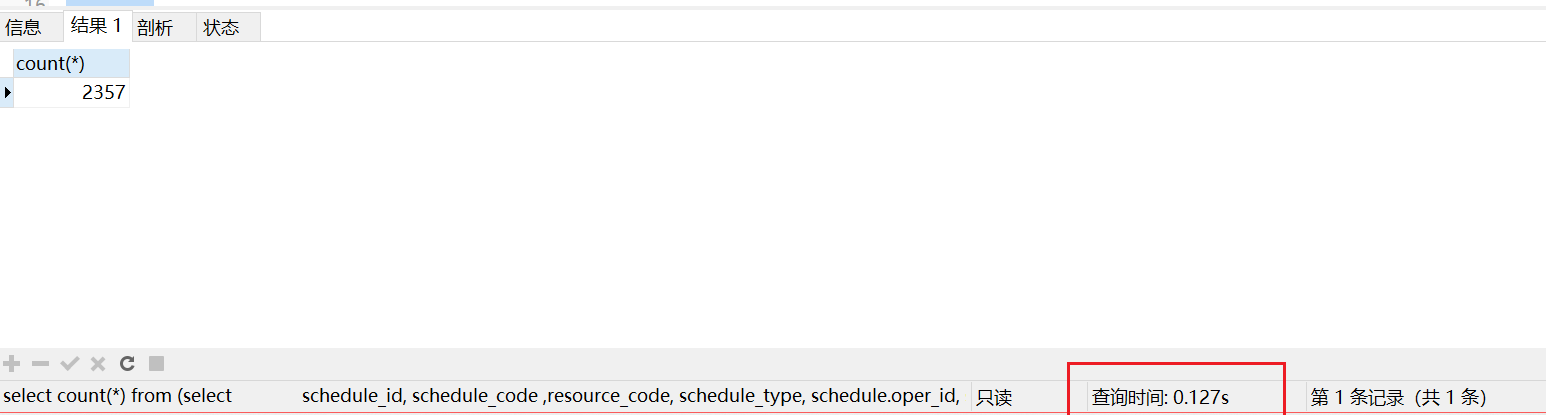Click the schedule_id column list in status bar
1546x415 pixels.
[x=631, y=397]
